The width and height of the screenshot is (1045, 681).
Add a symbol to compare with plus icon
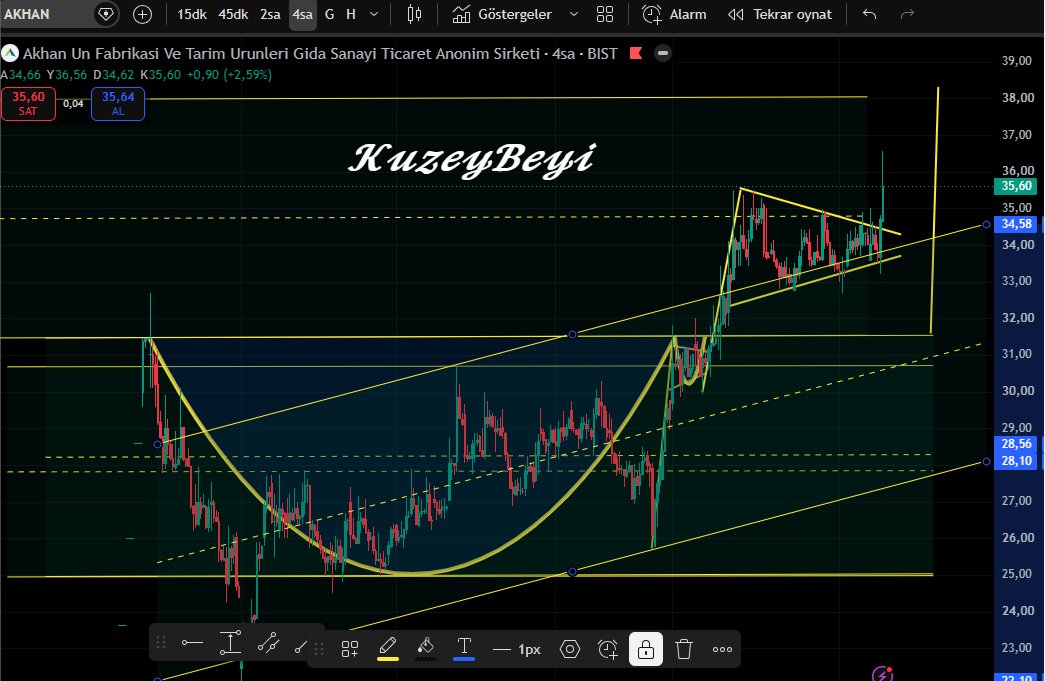[x=142, y=14]
